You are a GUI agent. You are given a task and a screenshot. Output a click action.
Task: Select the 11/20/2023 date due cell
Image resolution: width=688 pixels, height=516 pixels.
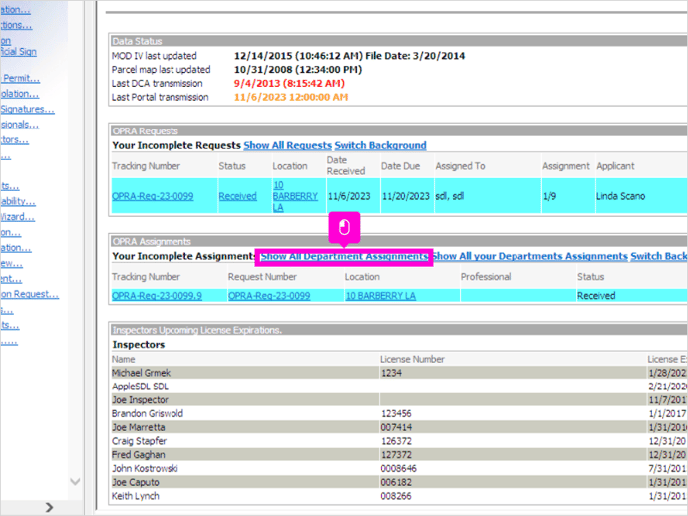[406, 196]
